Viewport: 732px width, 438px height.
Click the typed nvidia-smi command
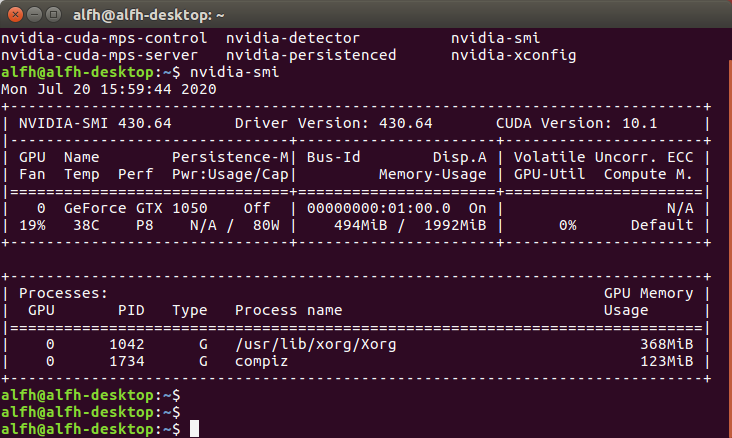click(x=234, y=72)
